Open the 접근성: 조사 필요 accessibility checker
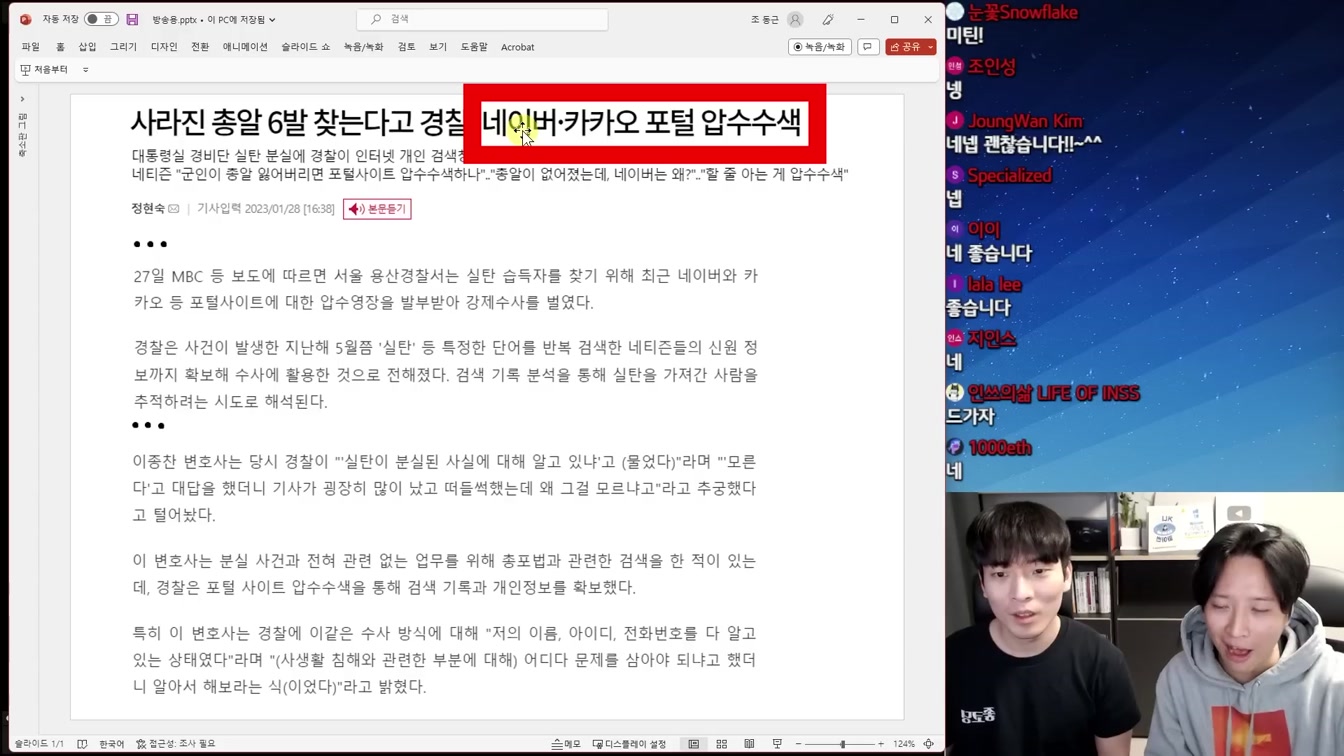1344x756 pixels. pos(176,744)
